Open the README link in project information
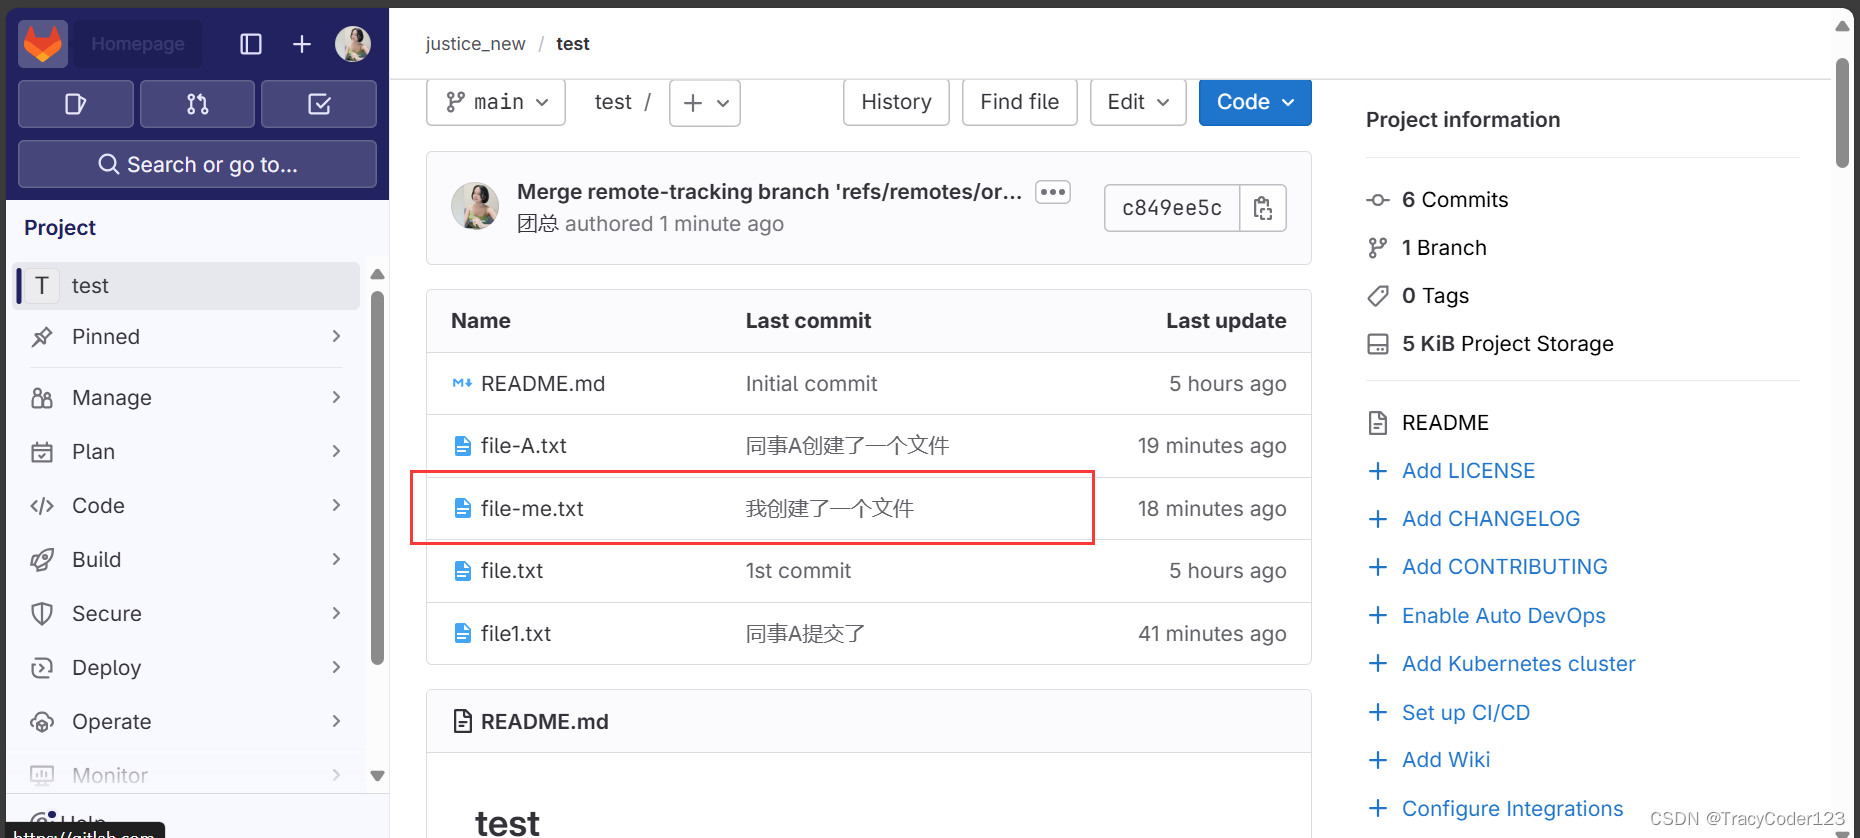 coord(1445,423)
